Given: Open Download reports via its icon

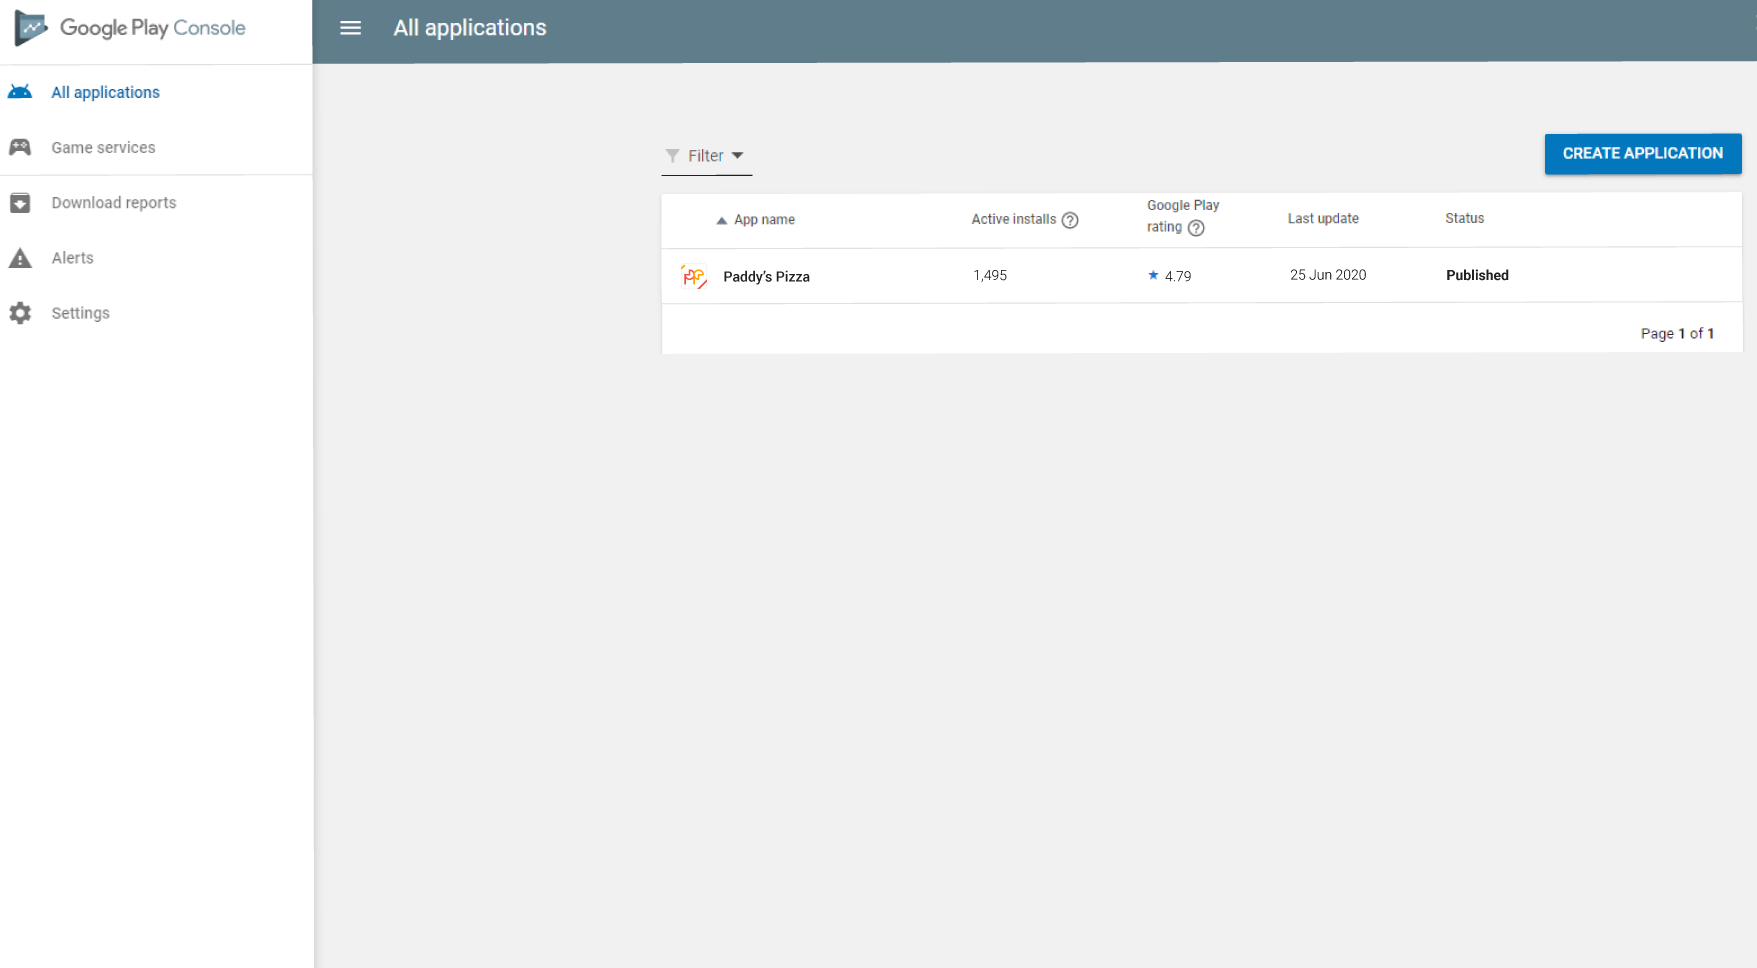Looking at the screenshot, I should tap(21, 202).
